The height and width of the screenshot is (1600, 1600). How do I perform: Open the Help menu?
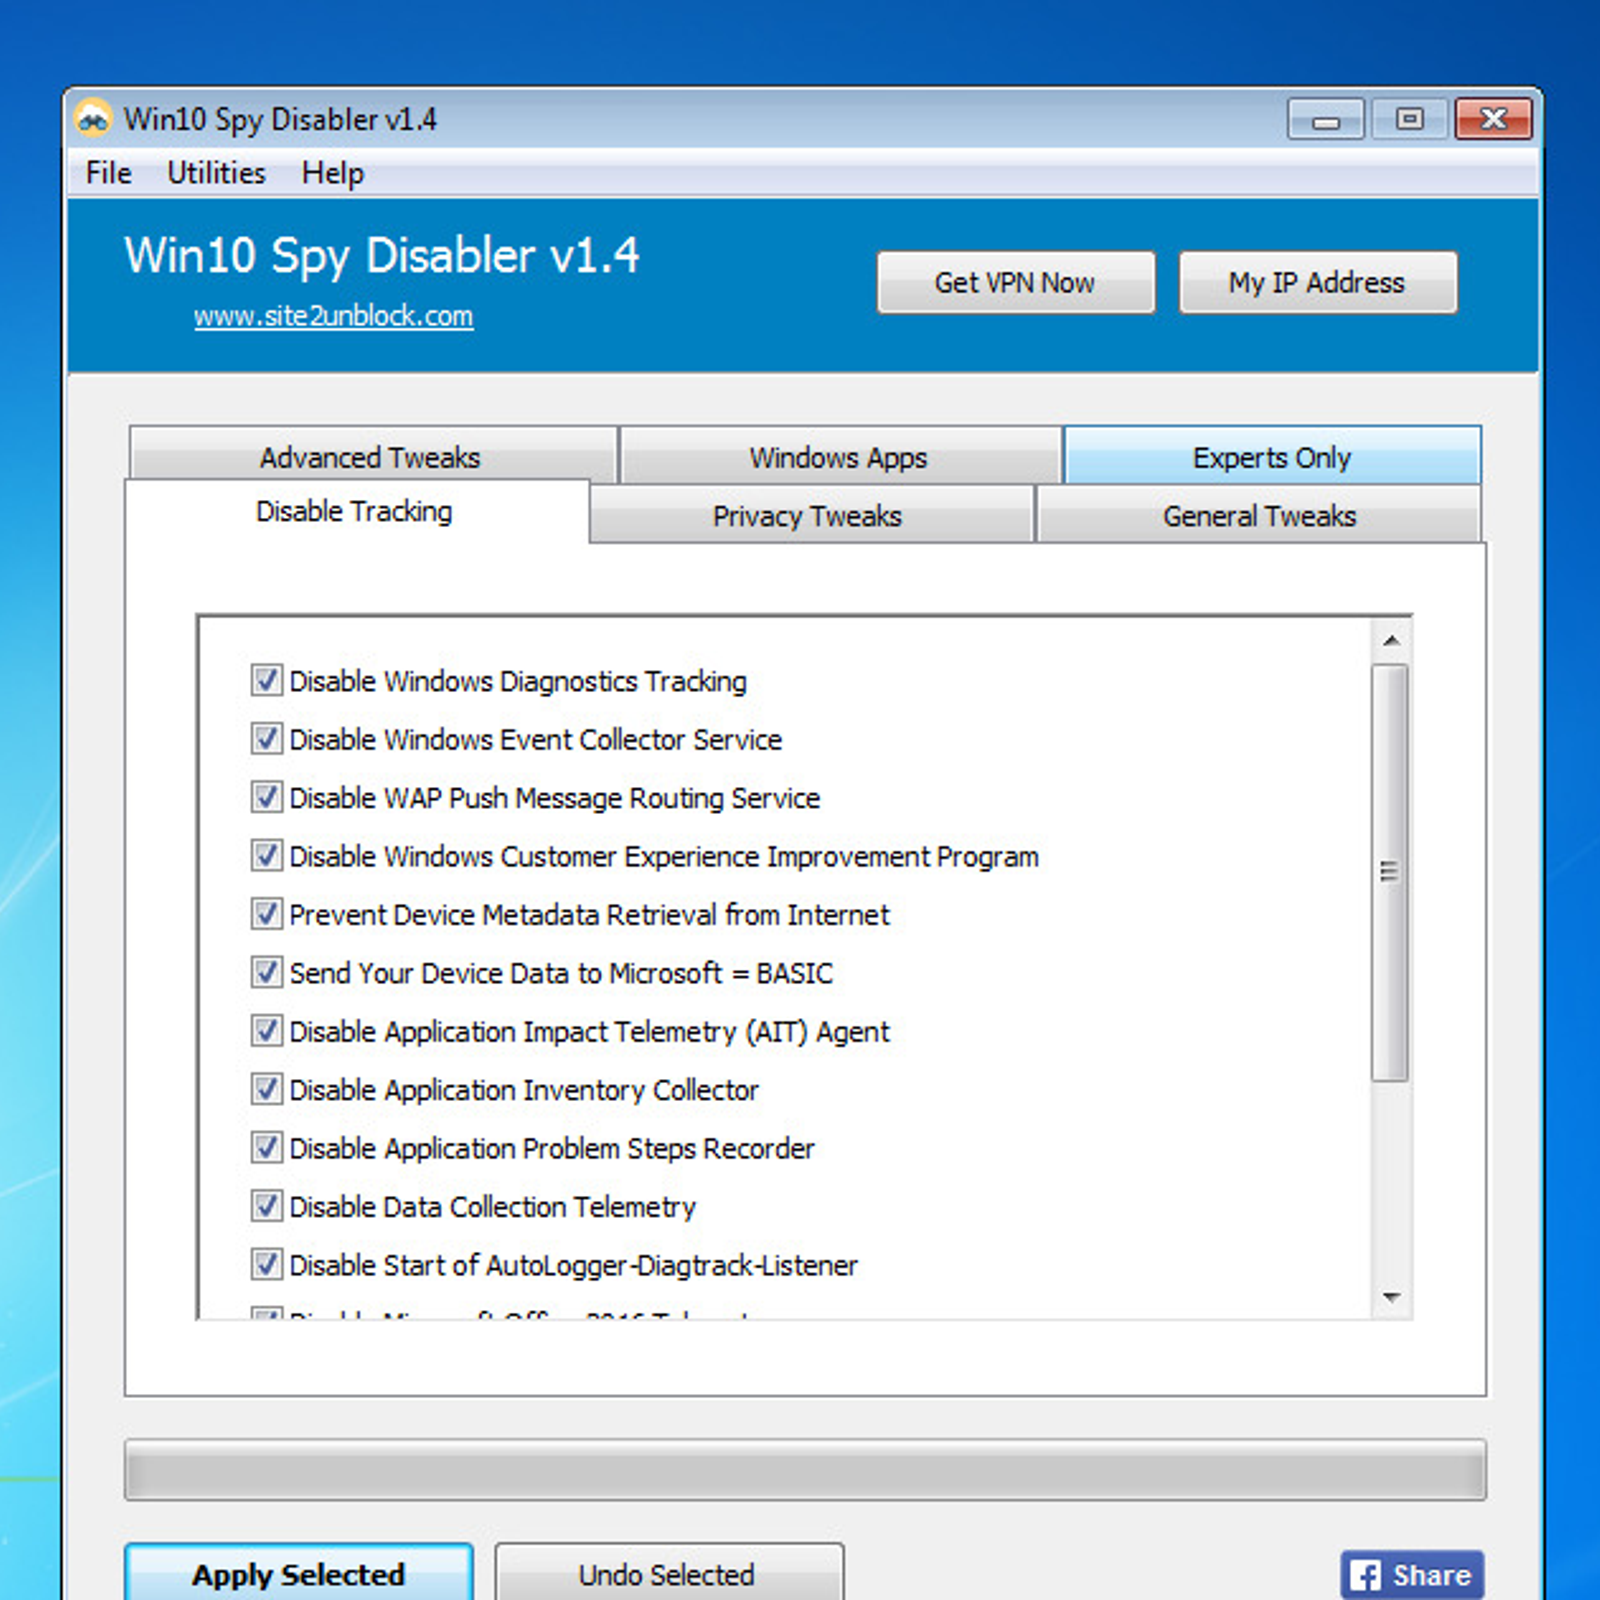click(x=333, y=173)
